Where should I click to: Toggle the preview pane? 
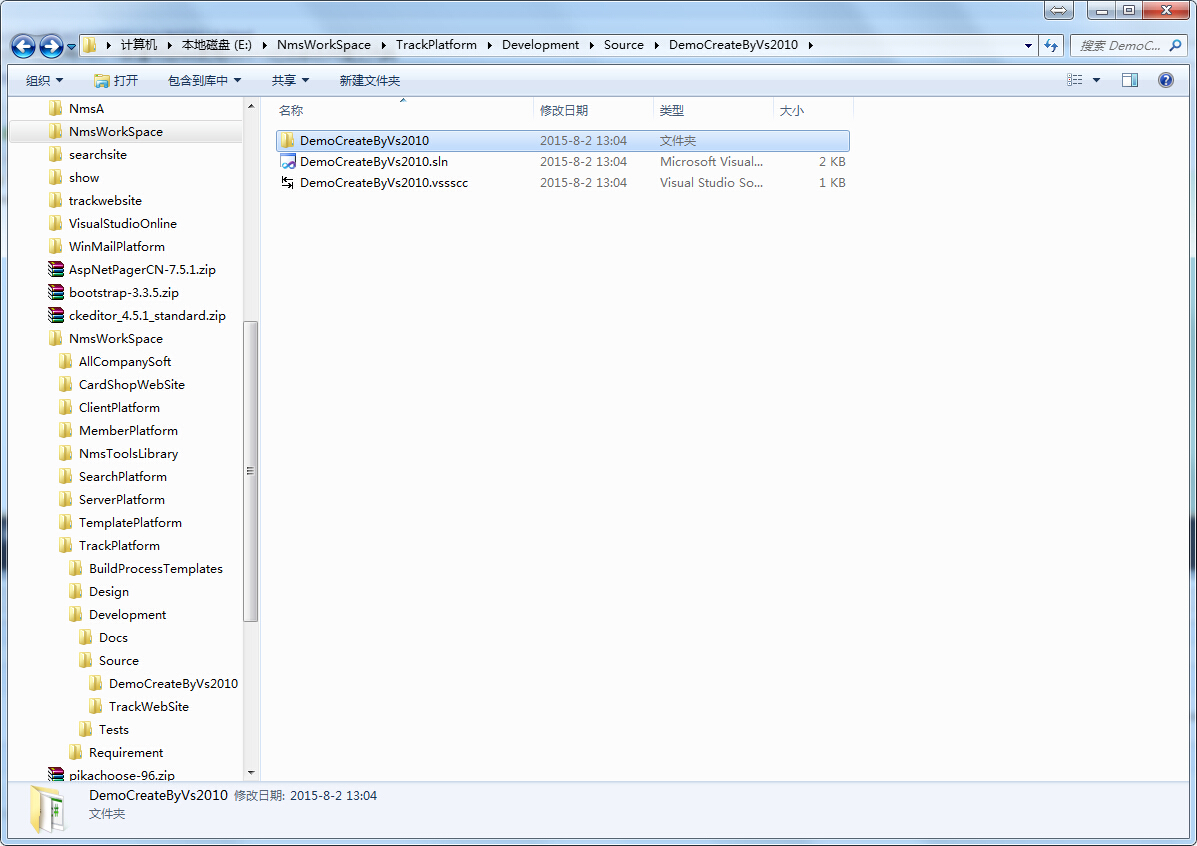coord(1130,80)
